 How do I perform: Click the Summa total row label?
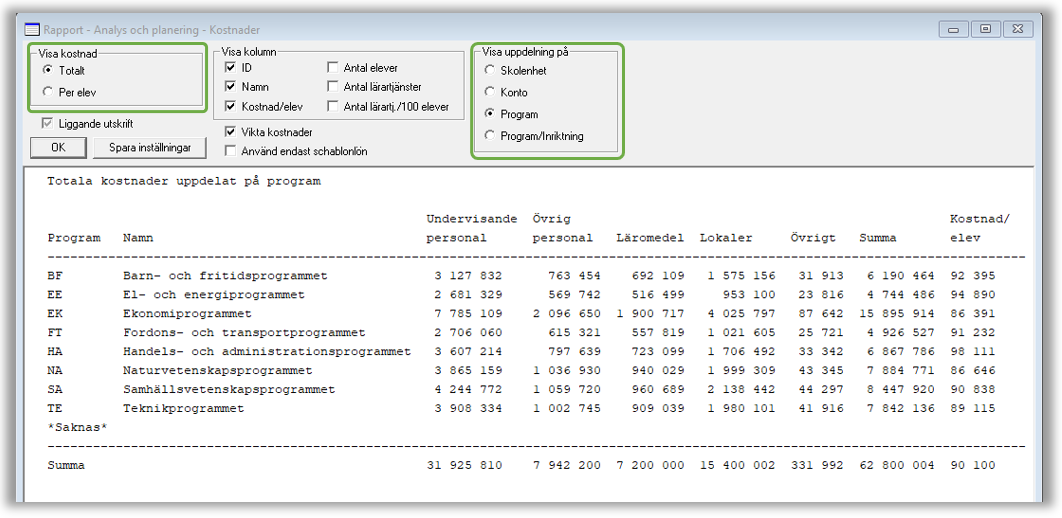(66, 466)
